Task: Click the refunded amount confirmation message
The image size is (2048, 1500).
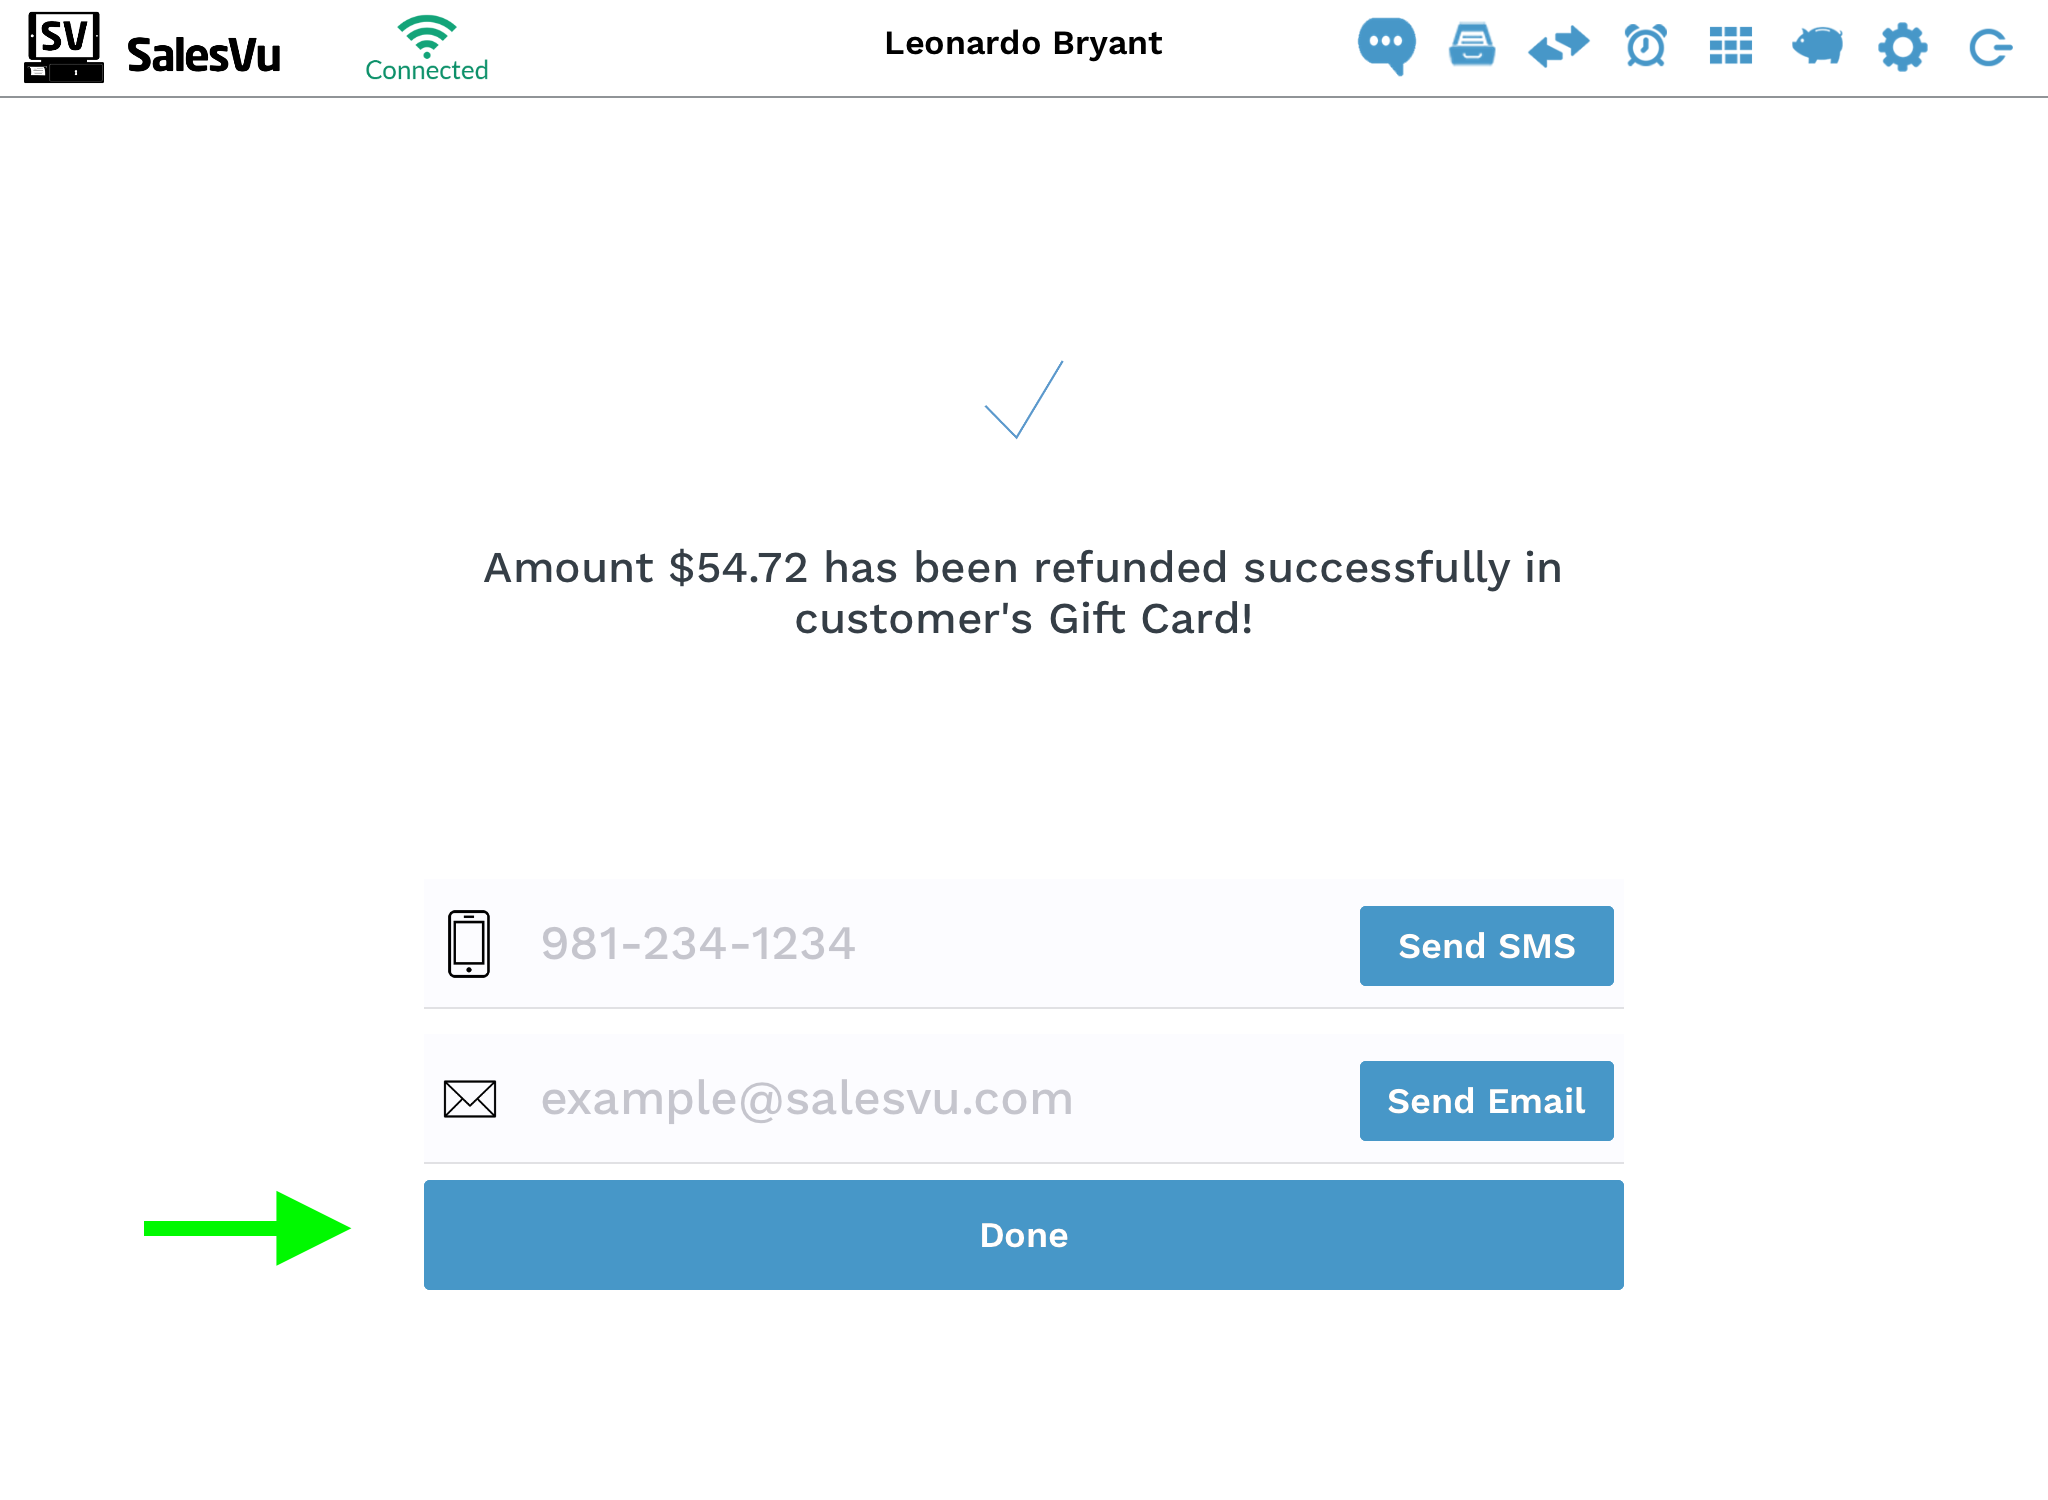Action: coord(1023,593)
